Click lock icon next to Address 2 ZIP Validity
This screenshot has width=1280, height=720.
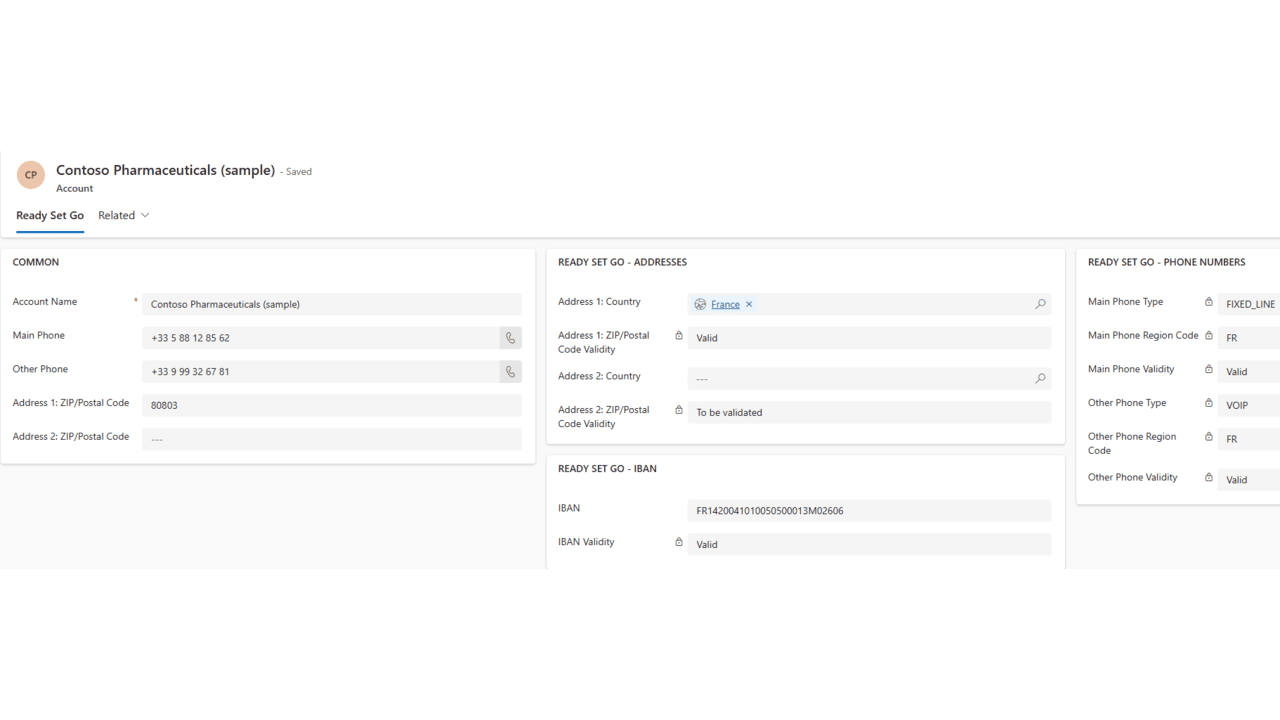[x=679, y=410]
